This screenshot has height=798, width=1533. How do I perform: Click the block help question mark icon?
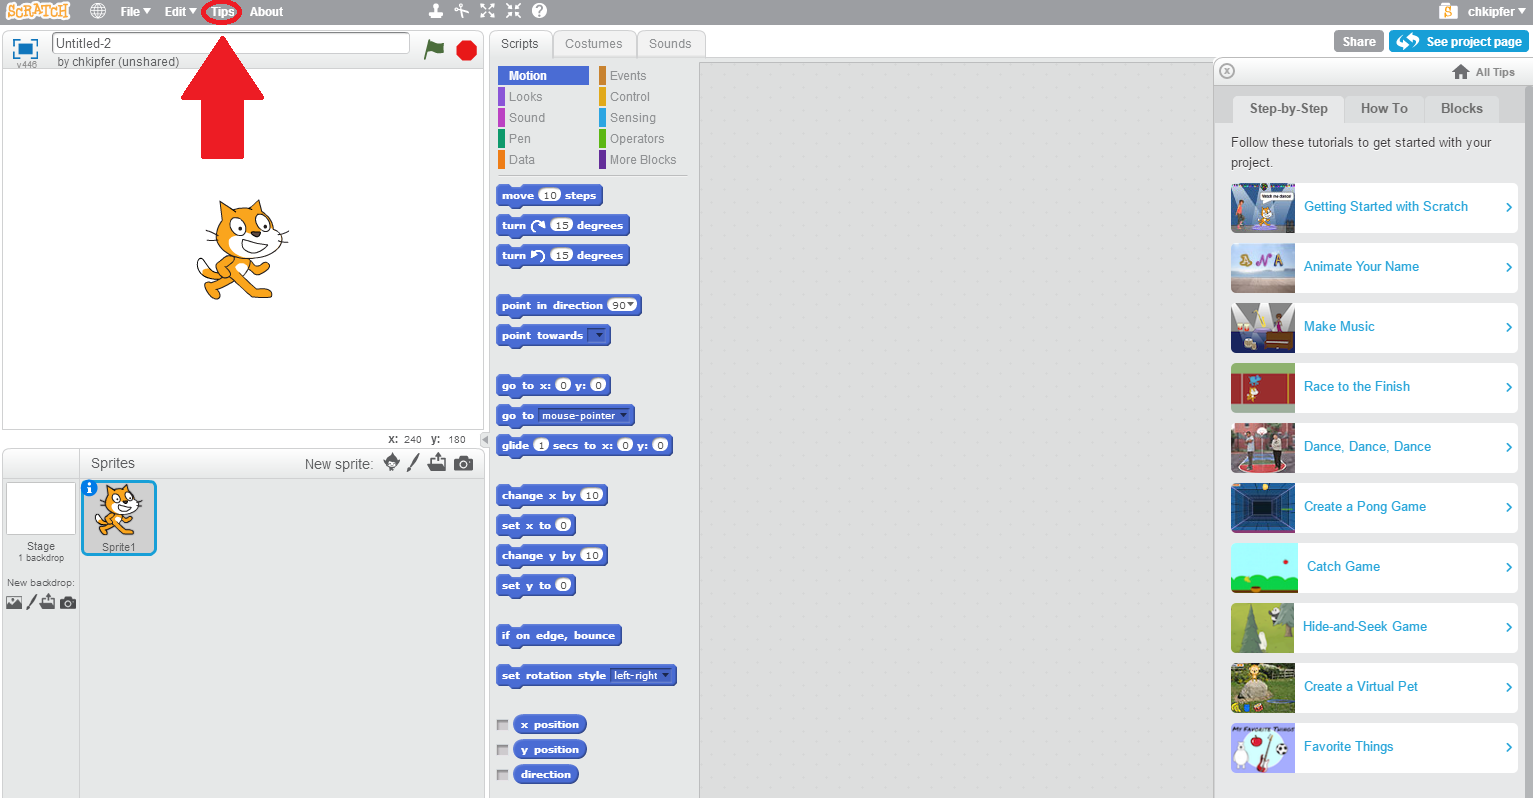tap(539, 11)
